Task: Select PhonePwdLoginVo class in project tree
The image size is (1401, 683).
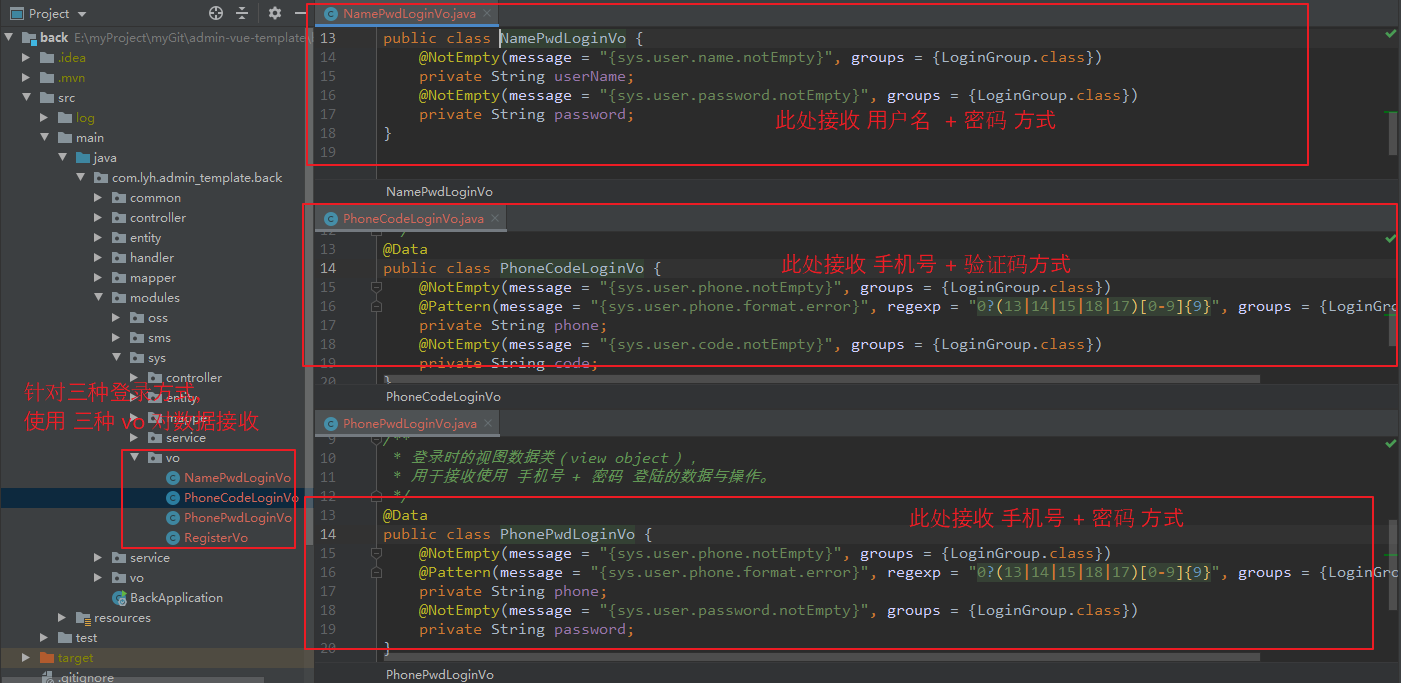Action: pos(238,518)
